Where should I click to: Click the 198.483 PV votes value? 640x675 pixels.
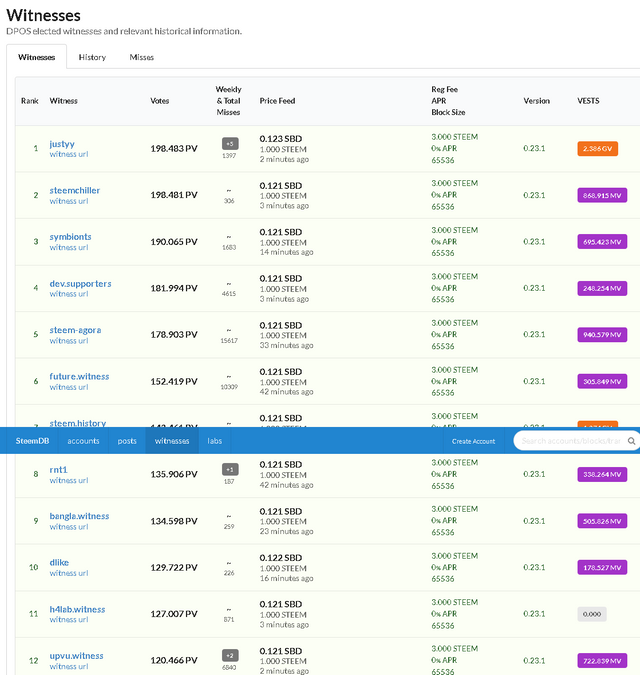click(174, 149)
